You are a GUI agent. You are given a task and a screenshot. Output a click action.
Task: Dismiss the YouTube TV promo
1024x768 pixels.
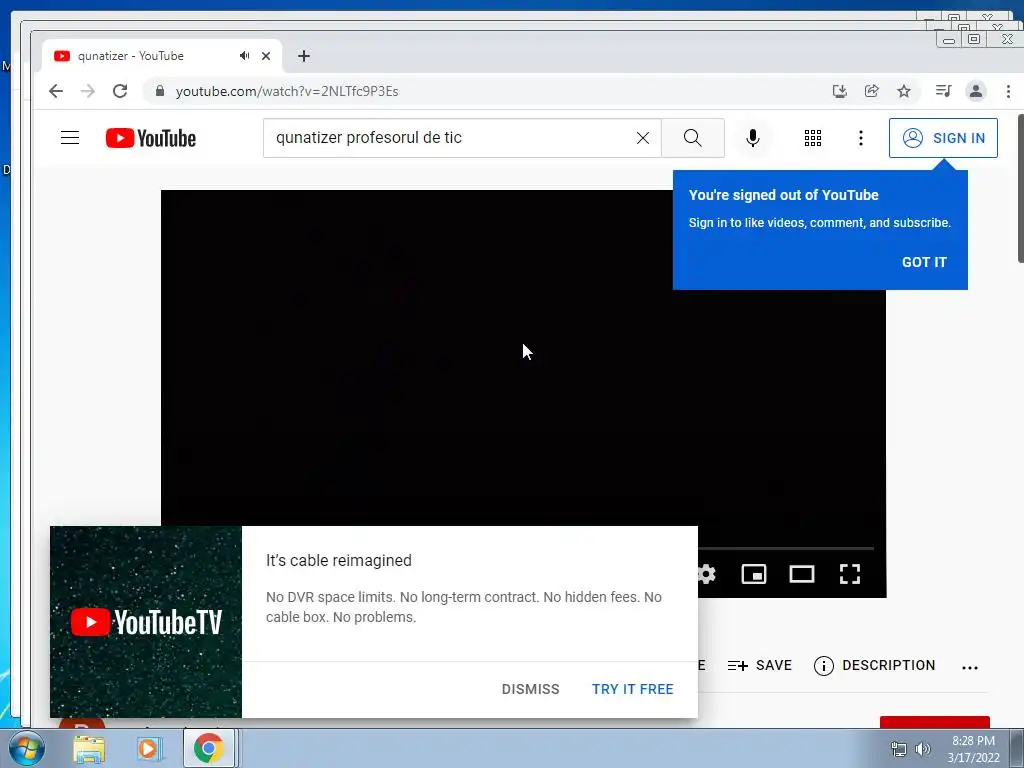pyautogui.click(x=530, y=689)
